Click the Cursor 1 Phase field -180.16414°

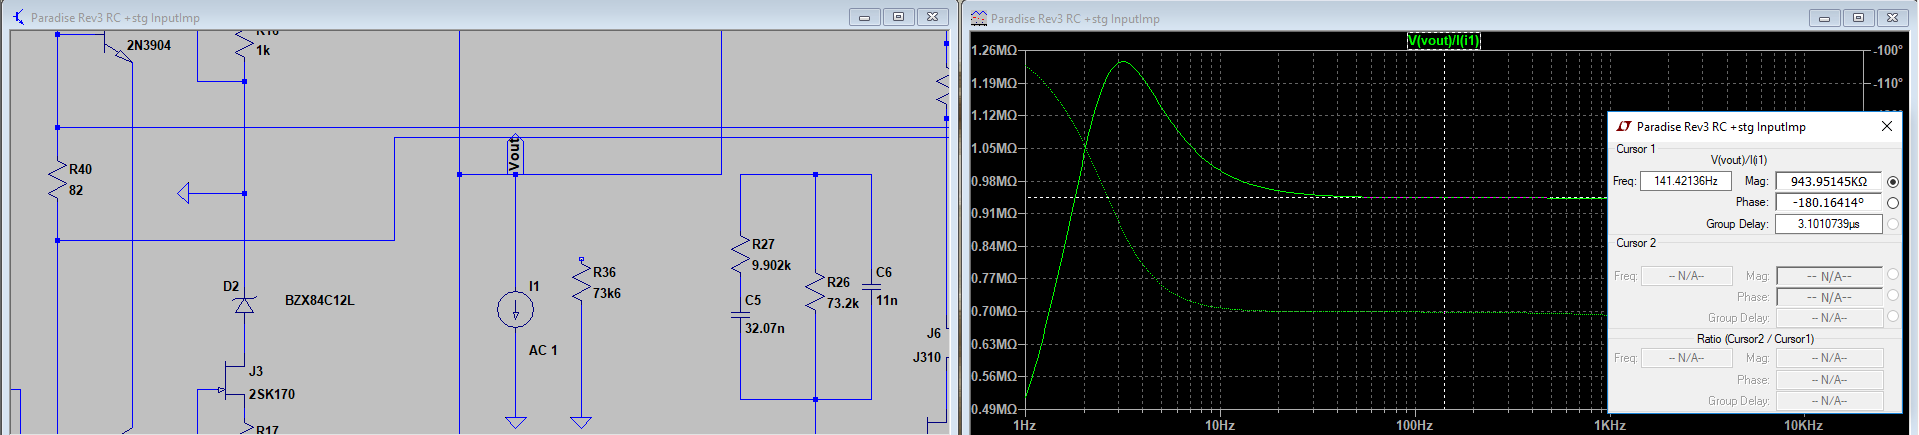[1829, 203]
